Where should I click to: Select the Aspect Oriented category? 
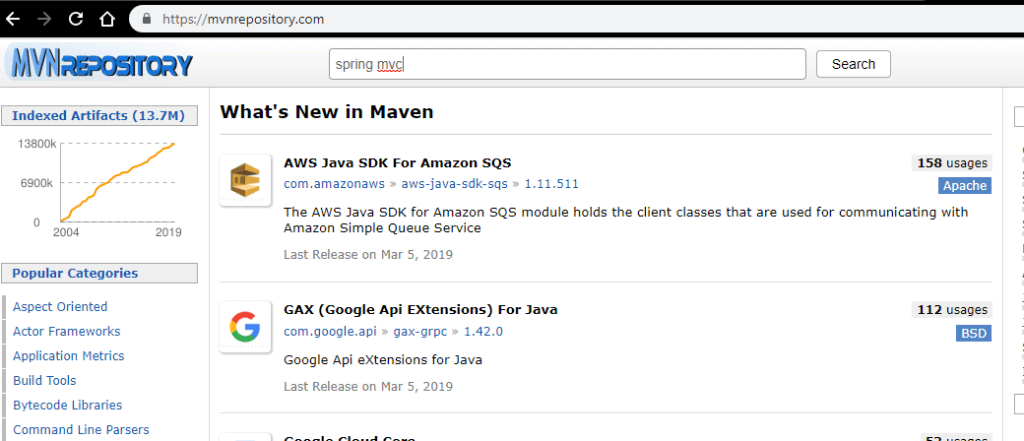(60, 307)
